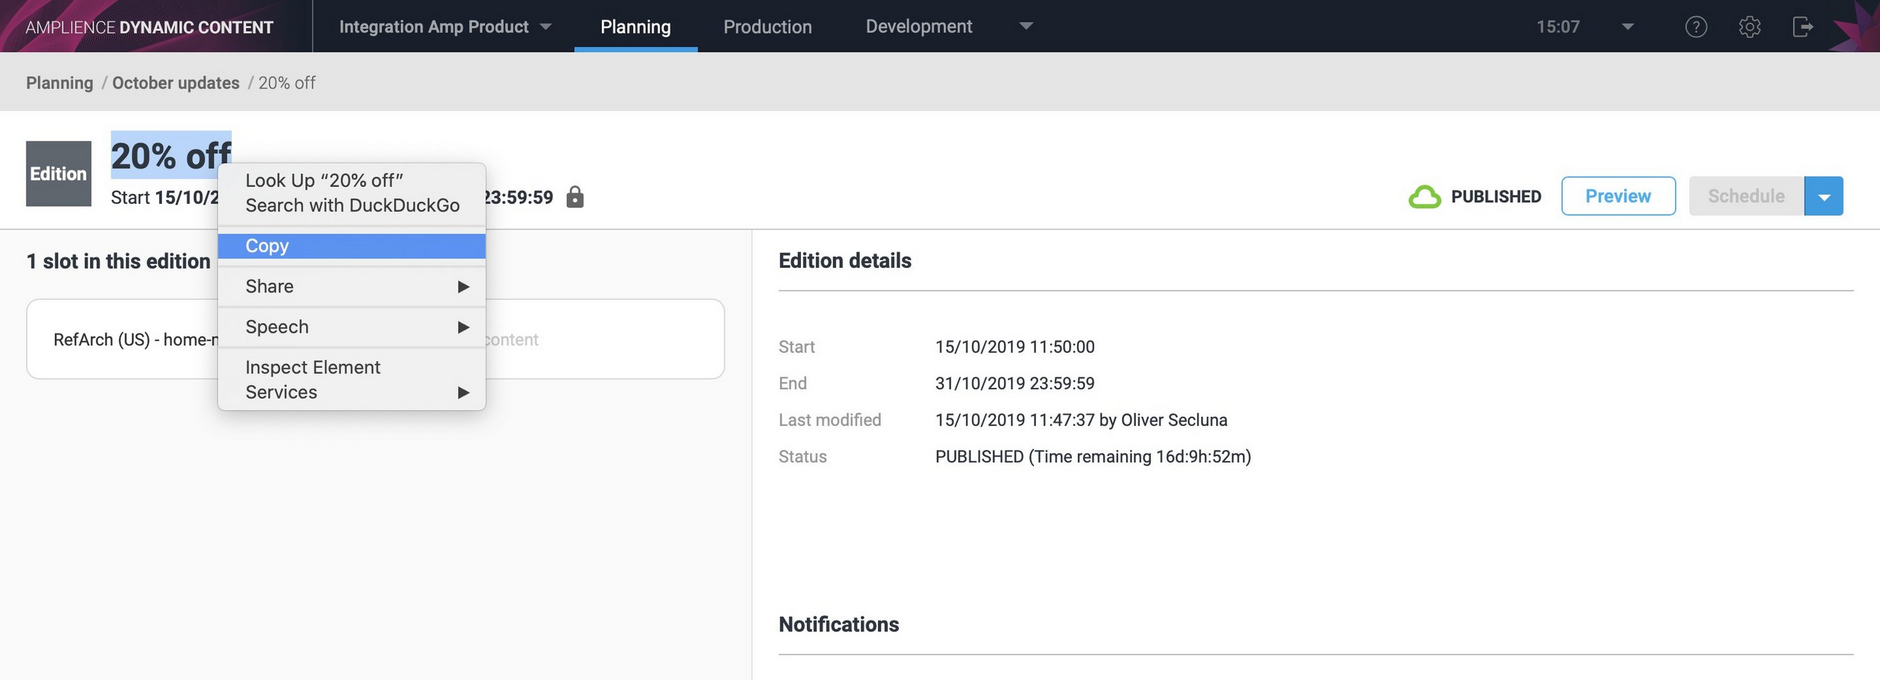Switch to the Planning tab
The image size is (1880, 680).
click(636, 27)
